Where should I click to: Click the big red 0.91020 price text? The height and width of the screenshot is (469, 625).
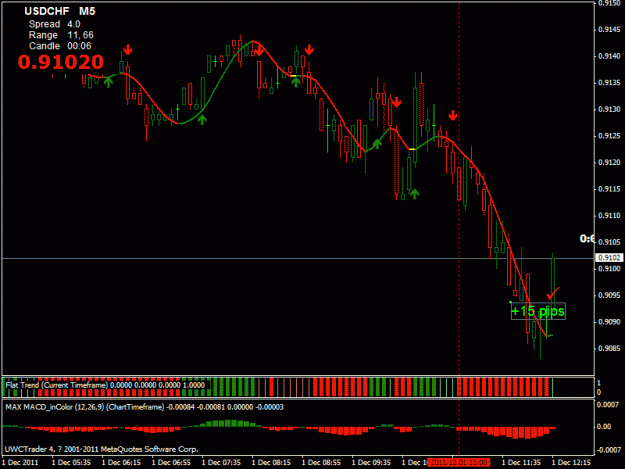tap(61, 62)
